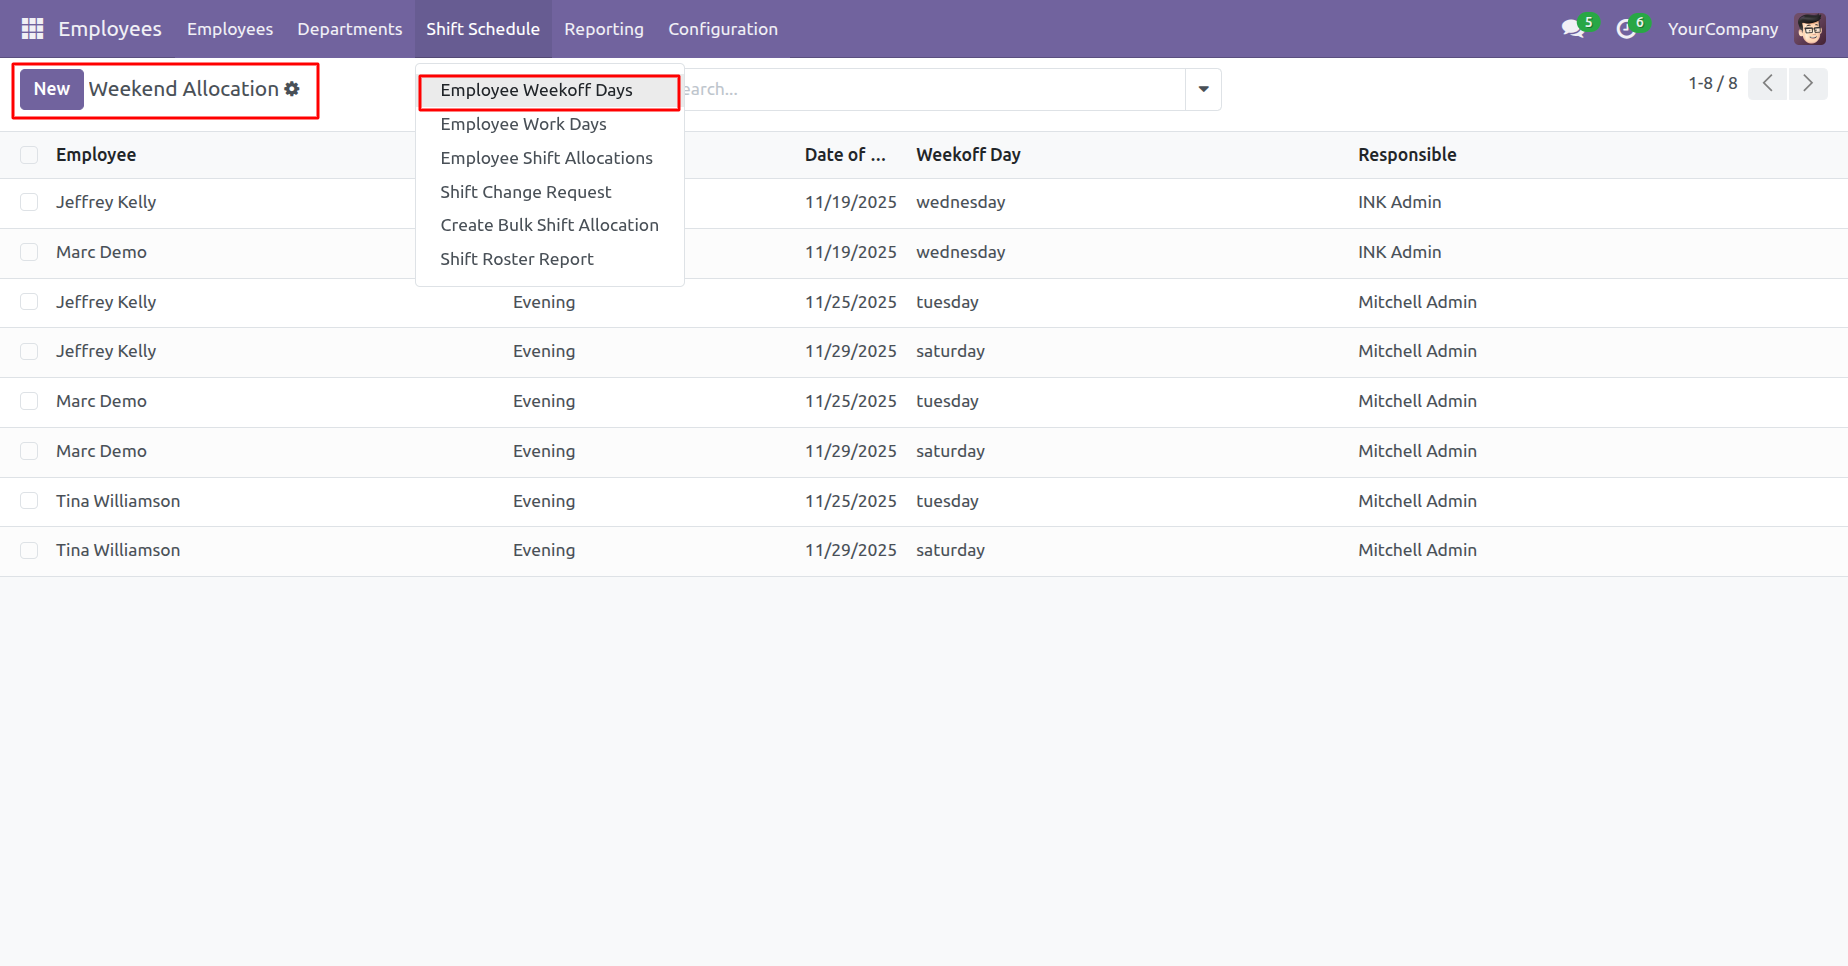Click the 1-8 / 8 pager counter
Viewport: 1848px width, 966px height.
point(1712,84)
